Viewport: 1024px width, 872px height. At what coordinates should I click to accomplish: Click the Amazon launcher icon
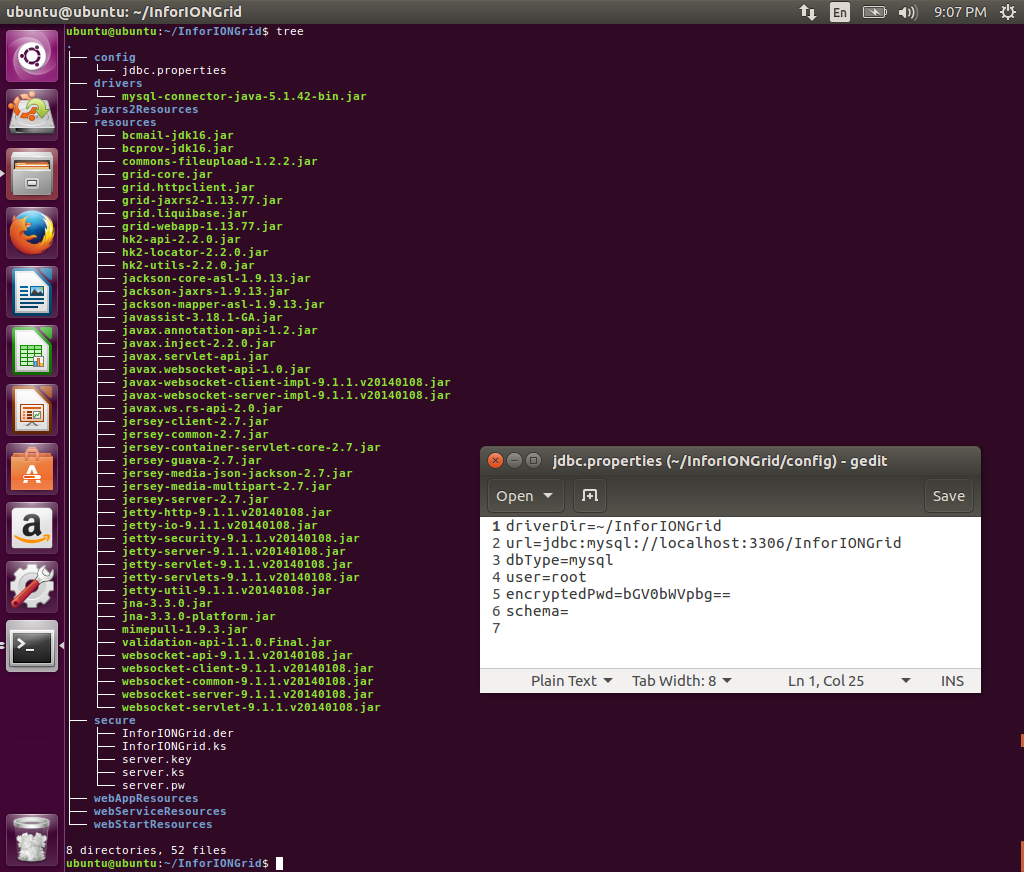pos(33,528)
